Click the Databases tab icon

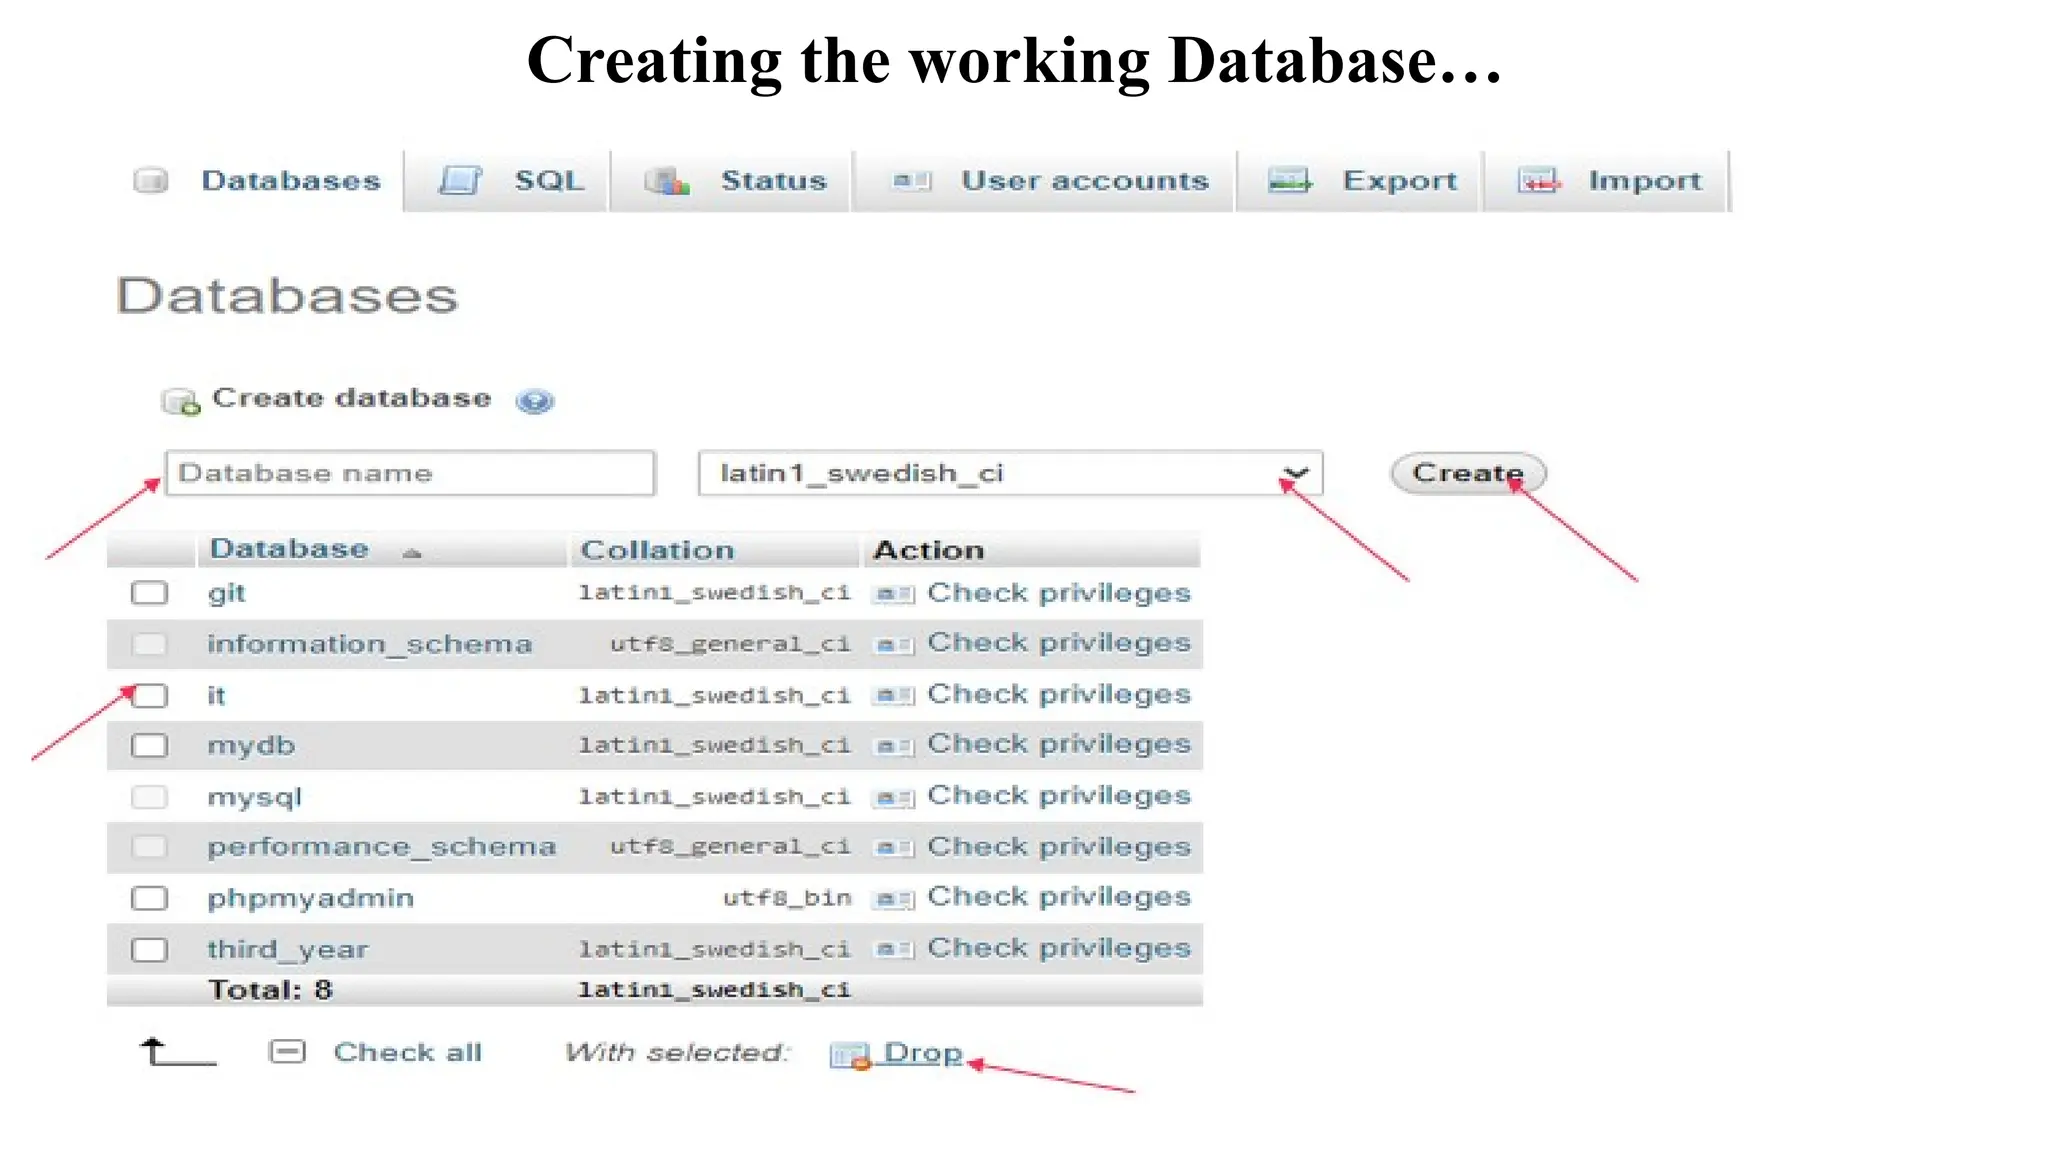tap(151, 181)
